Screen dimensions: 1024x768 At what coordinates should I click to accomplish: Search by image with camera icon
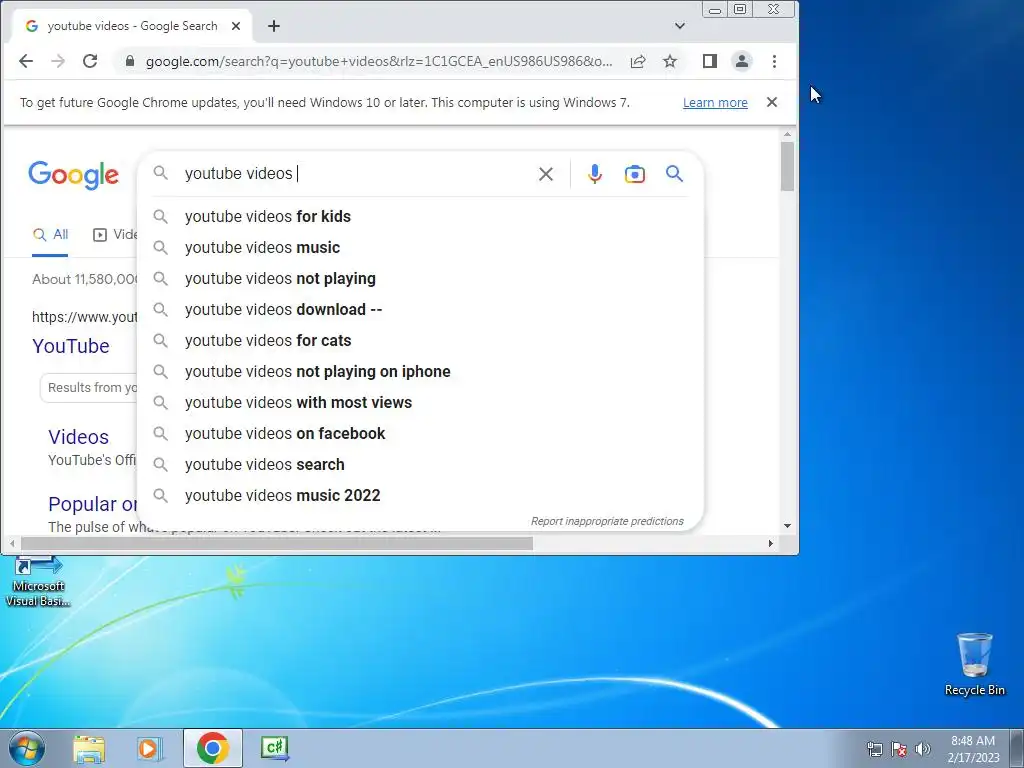(x=635, y=174)
